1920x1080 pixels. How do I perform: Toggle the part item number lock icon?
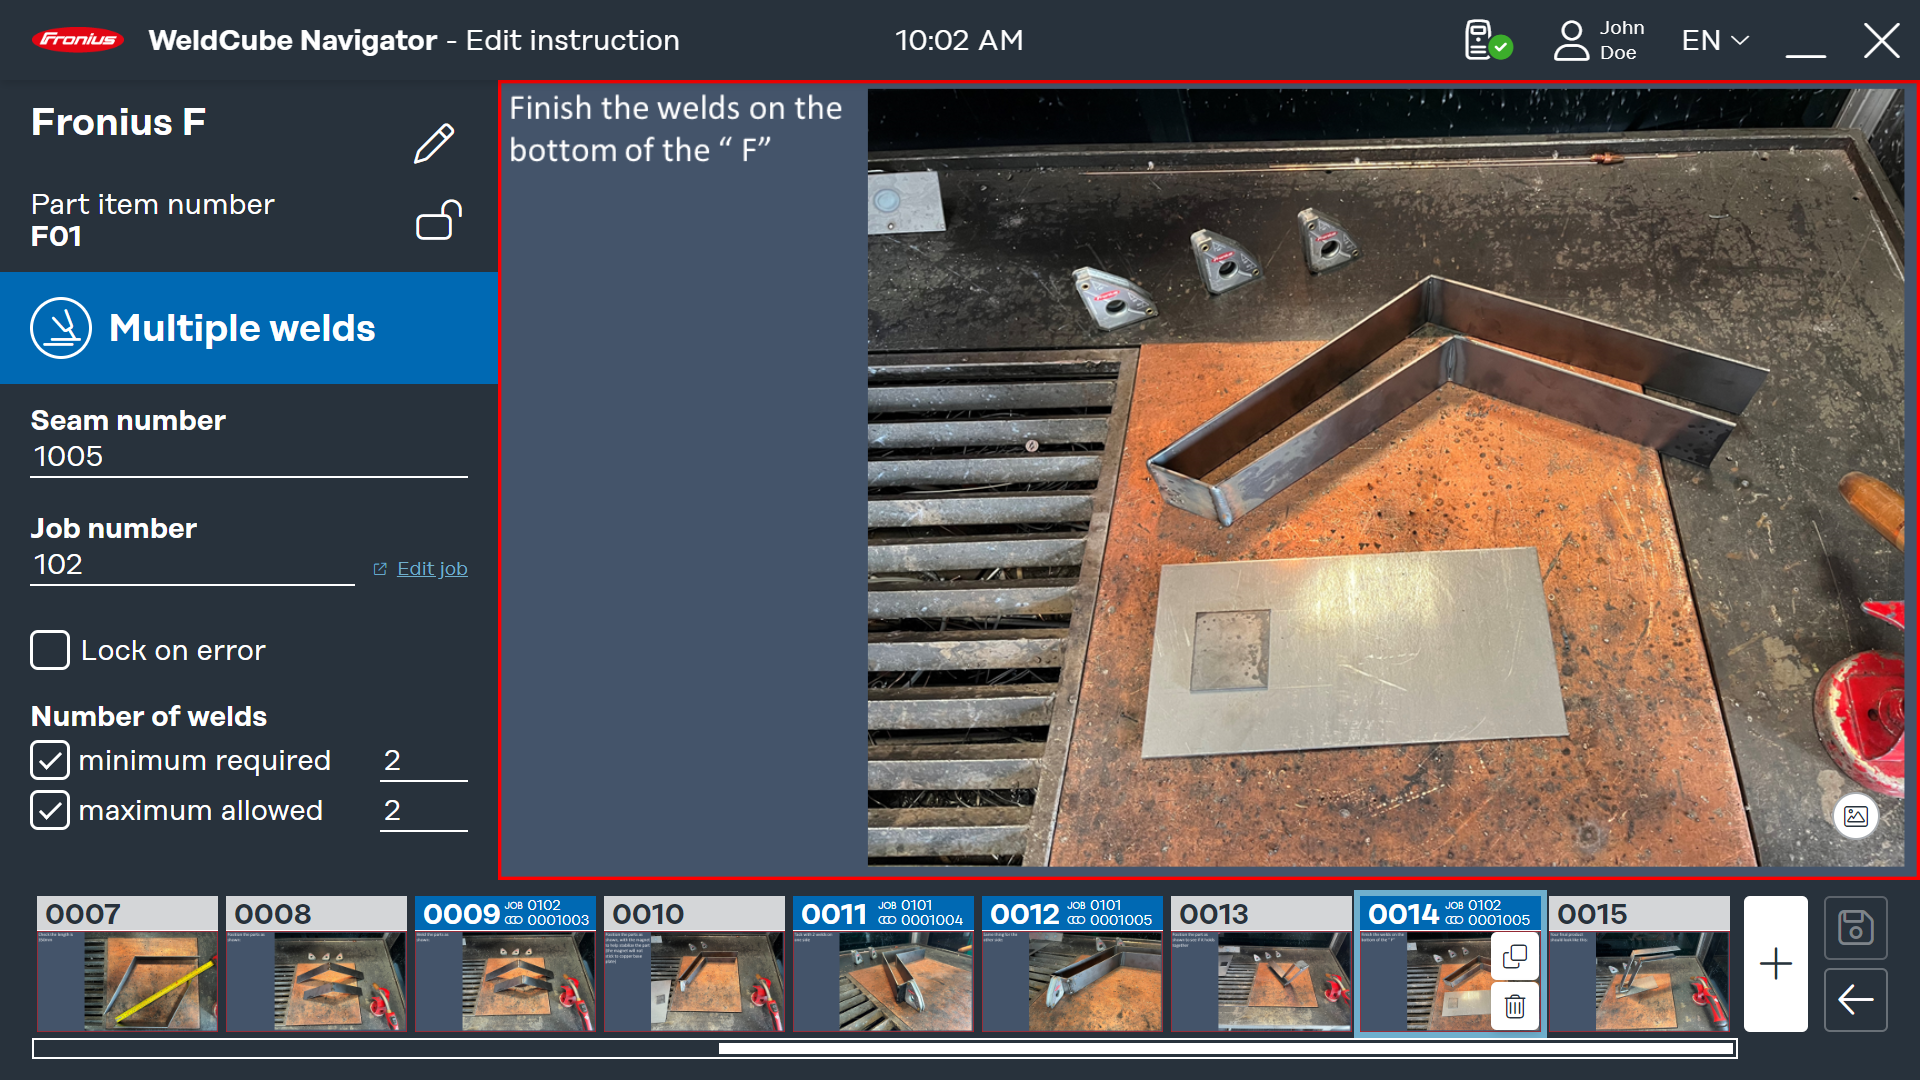[x=438, y=220]
